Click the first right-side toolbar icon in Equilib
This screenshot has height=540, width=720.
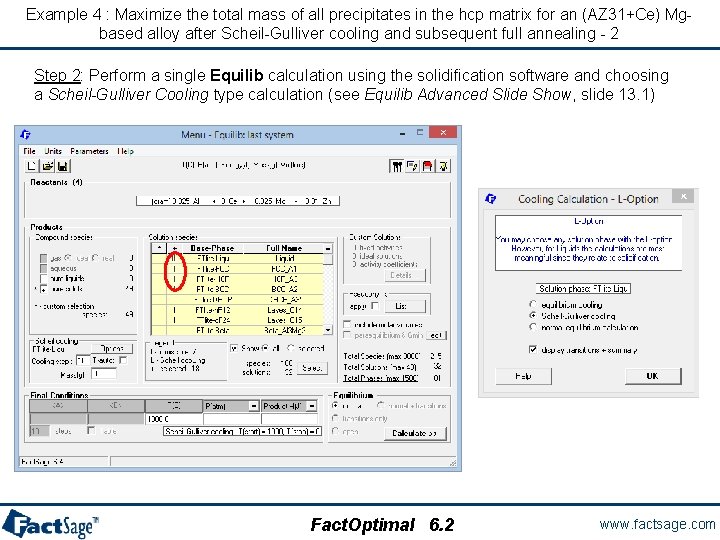397,166
